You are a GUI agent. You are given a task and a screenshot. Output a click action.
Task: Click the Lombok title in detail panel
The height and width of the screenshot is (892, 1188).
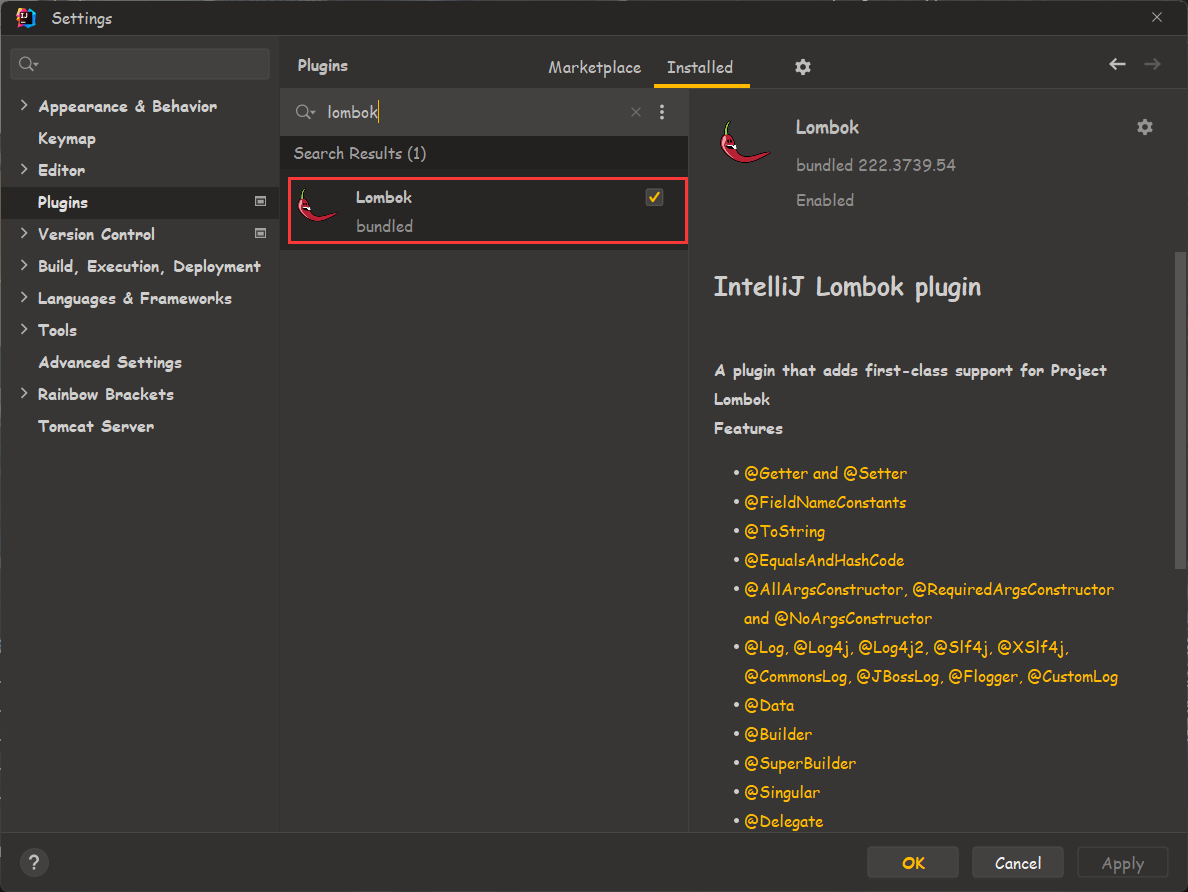[x=827, y=127]
